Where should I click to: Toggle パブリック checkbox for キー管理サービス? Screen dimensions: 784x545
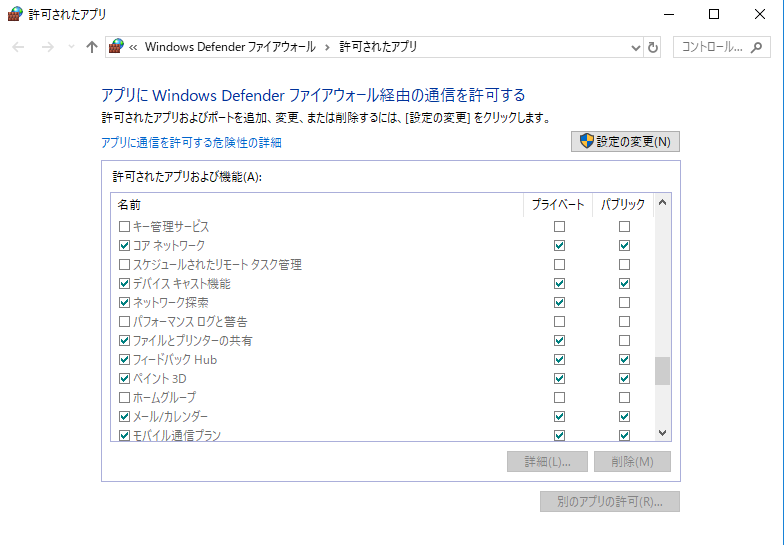(624, 226)
